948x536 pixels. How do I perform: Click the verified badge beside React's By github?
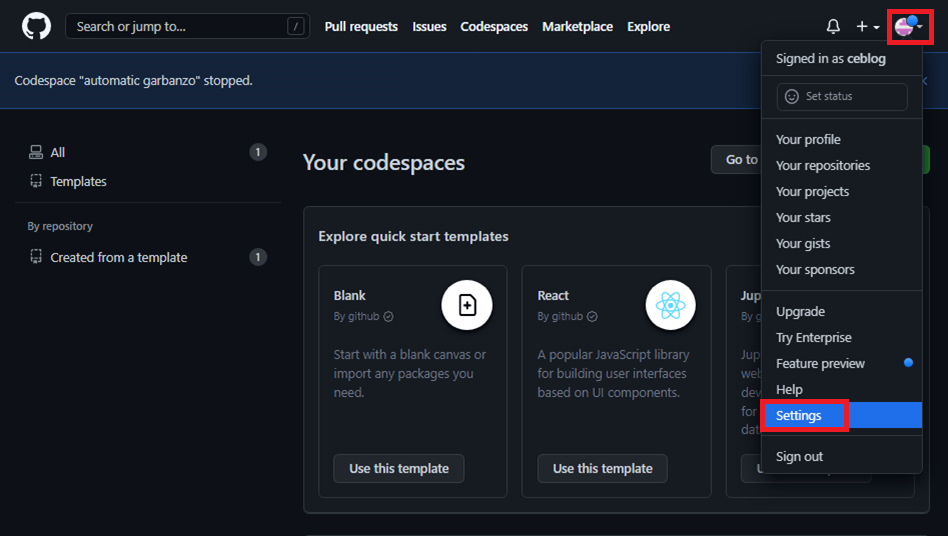[592, 317]
